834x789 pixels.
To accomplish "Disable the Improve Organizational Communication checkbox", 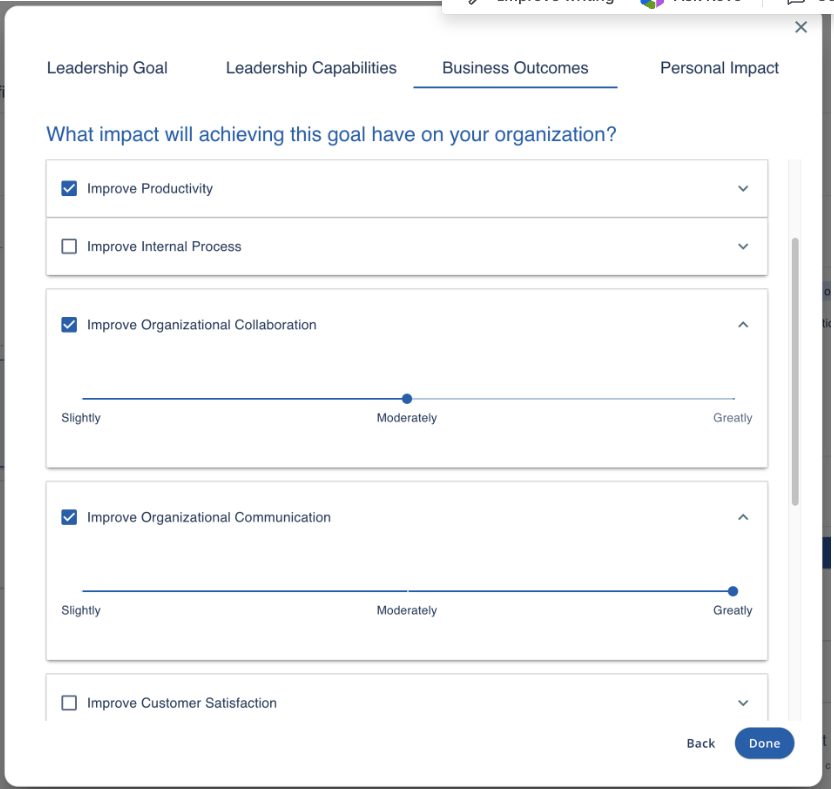I will pos(69,517).
